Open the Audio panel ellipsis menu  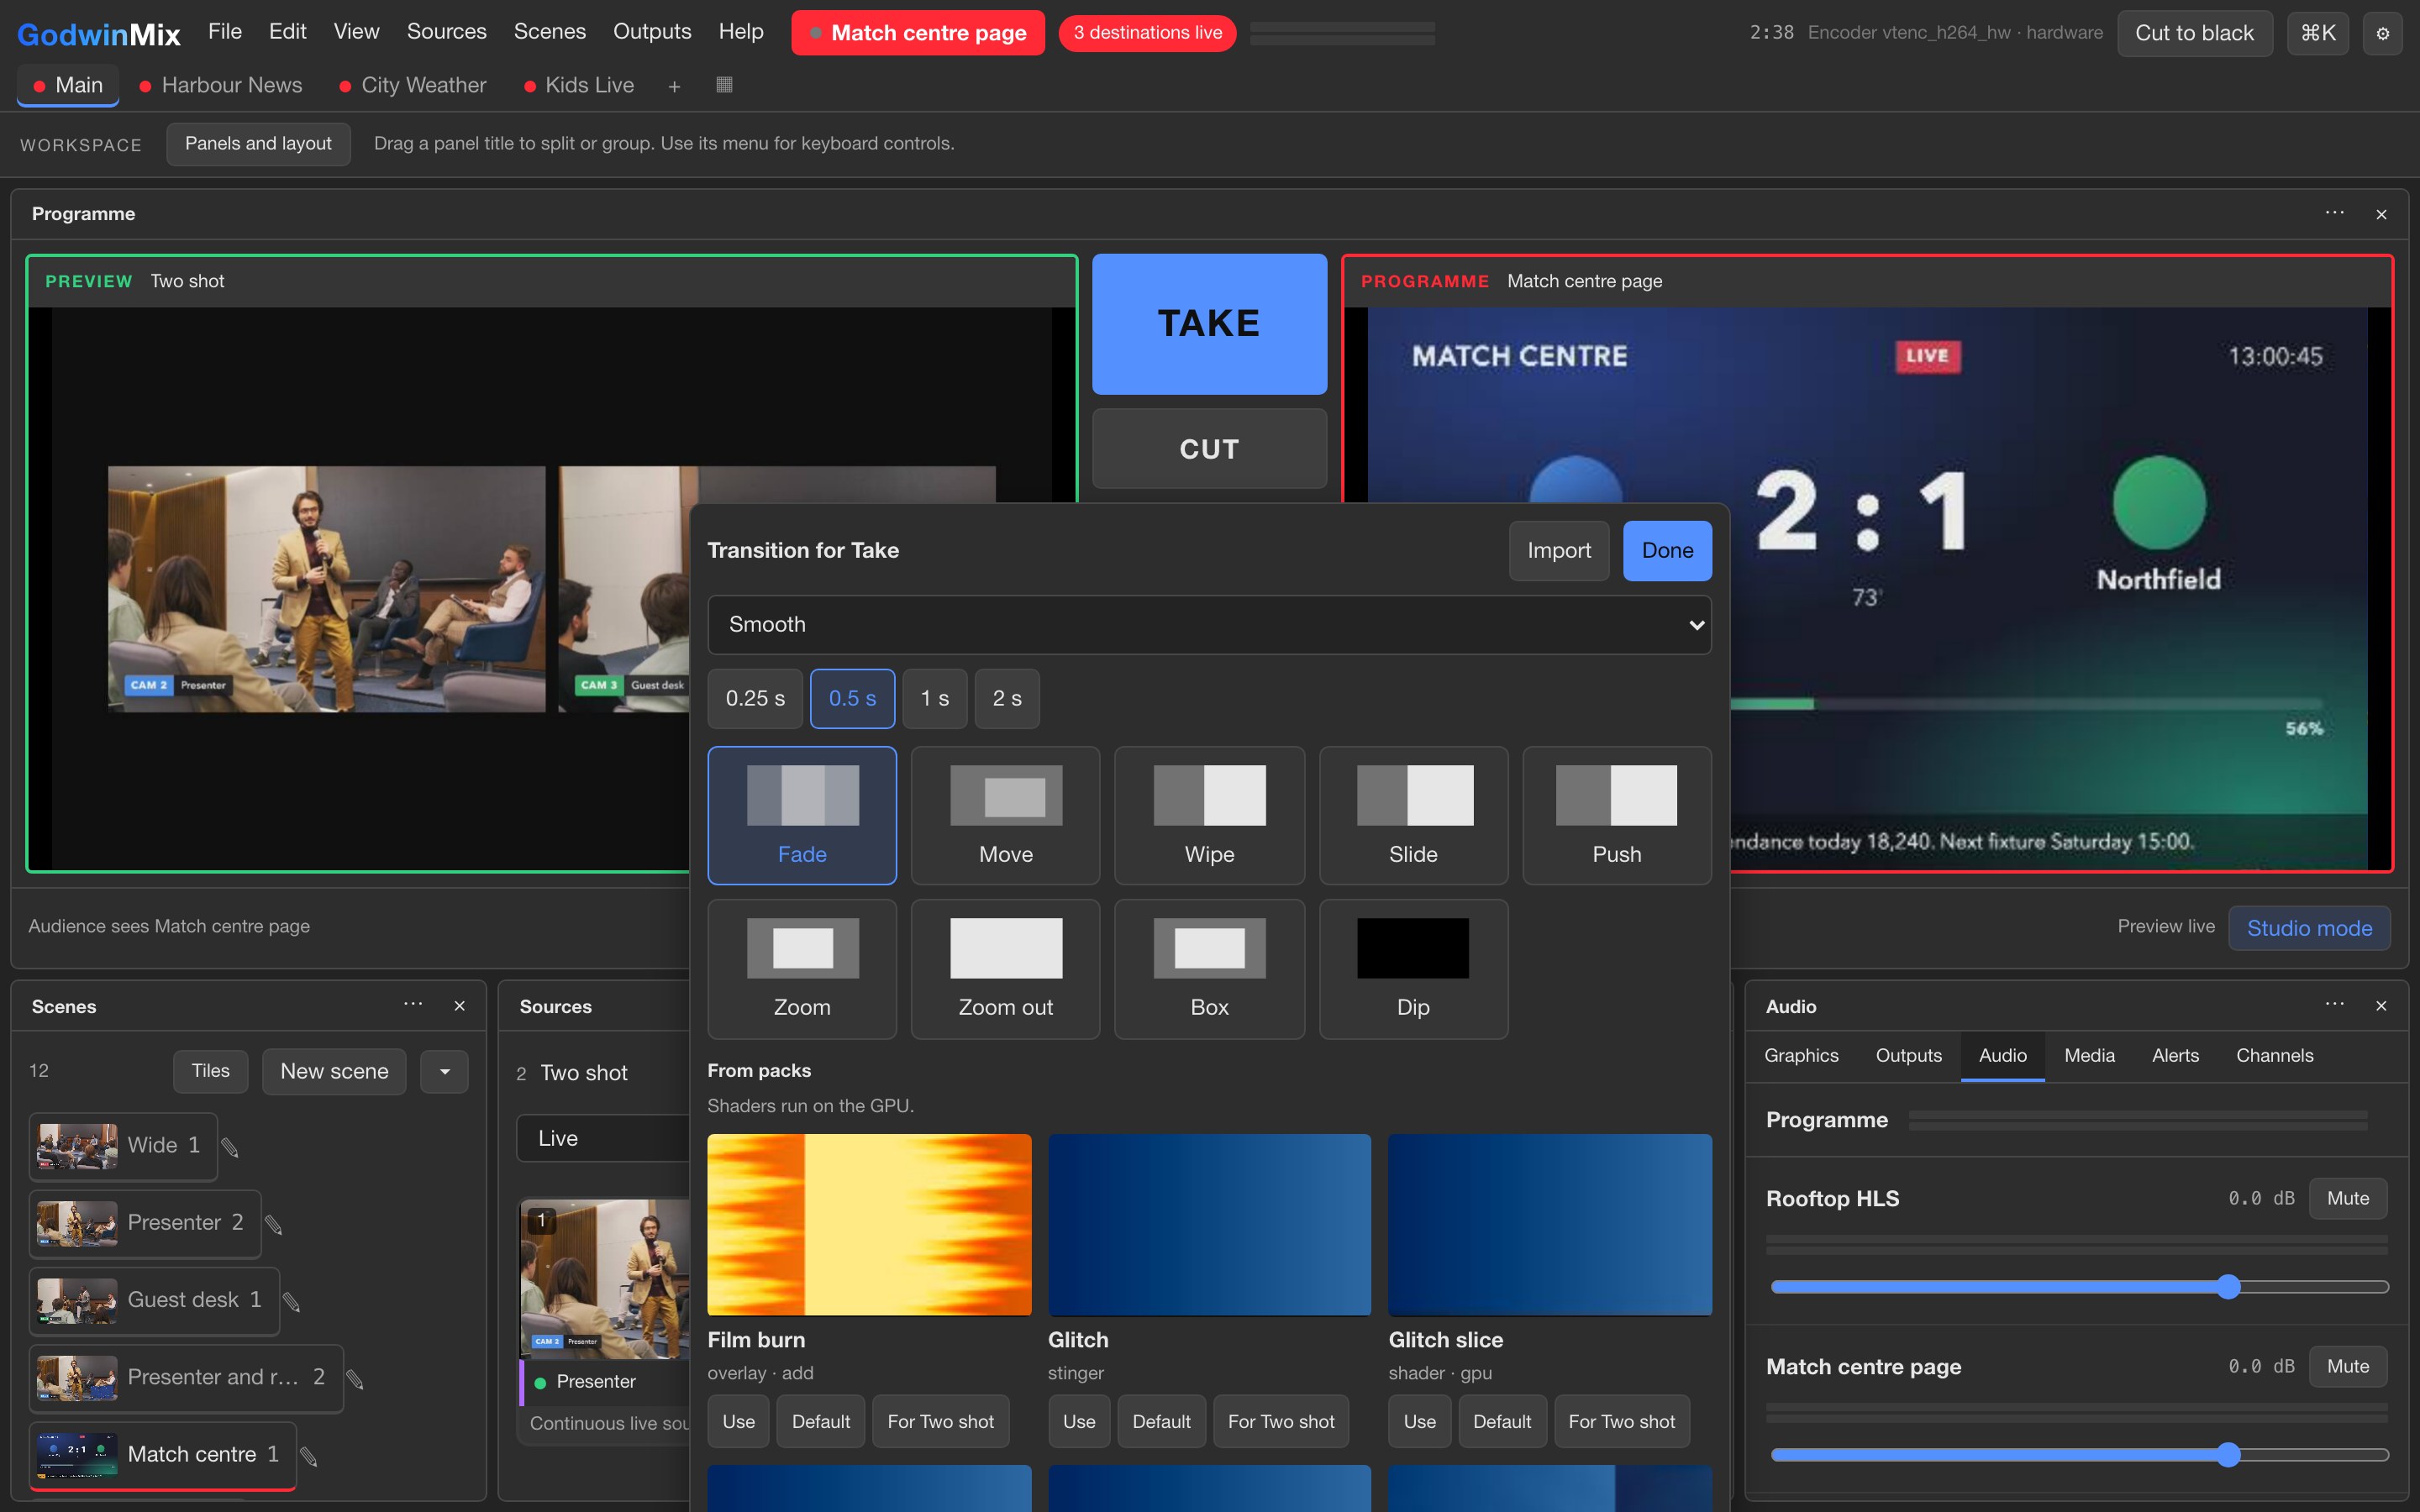tap(2334, 1005)
